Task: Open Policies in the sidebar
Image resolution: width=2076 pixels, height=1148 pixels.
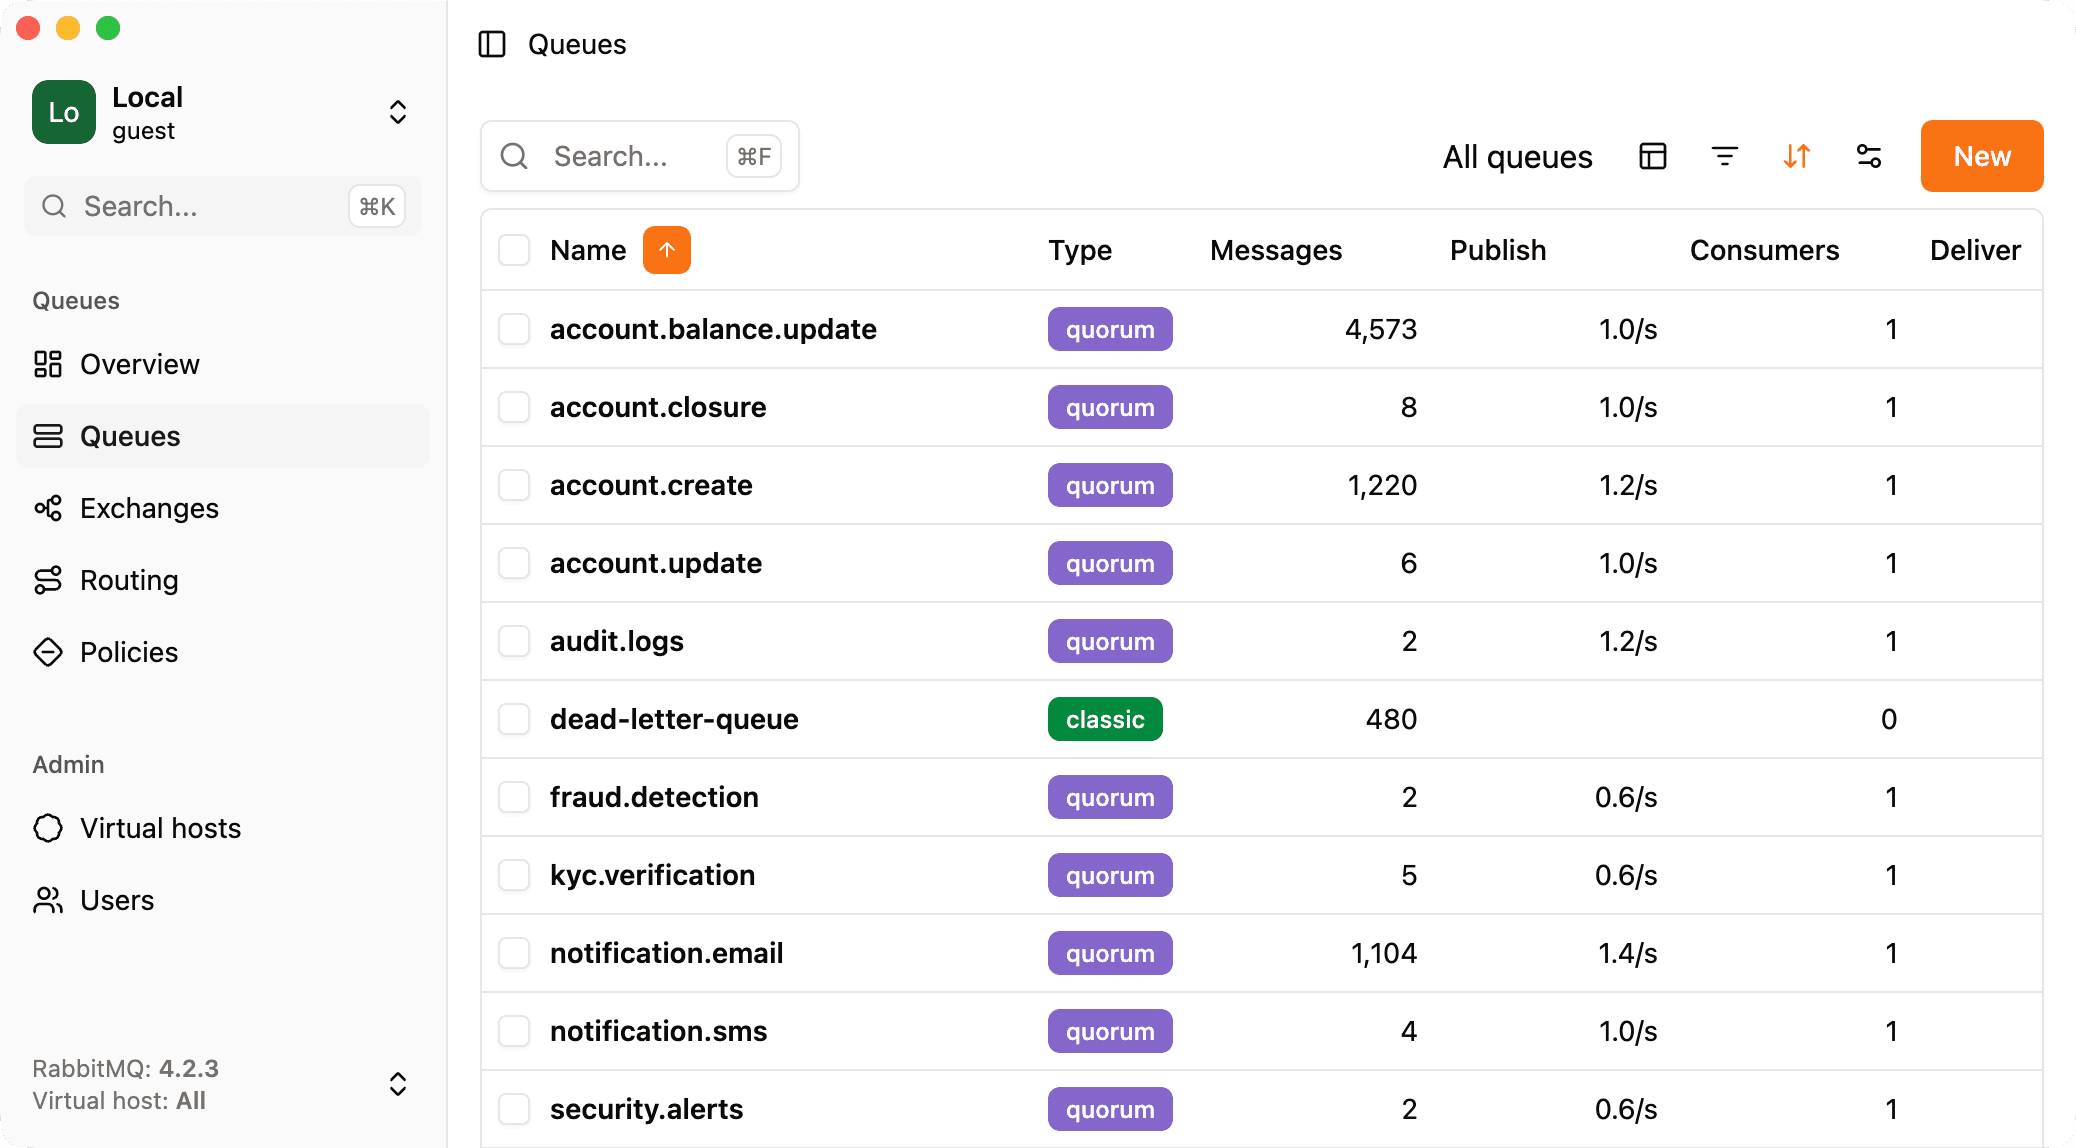Action: point(223,652)
